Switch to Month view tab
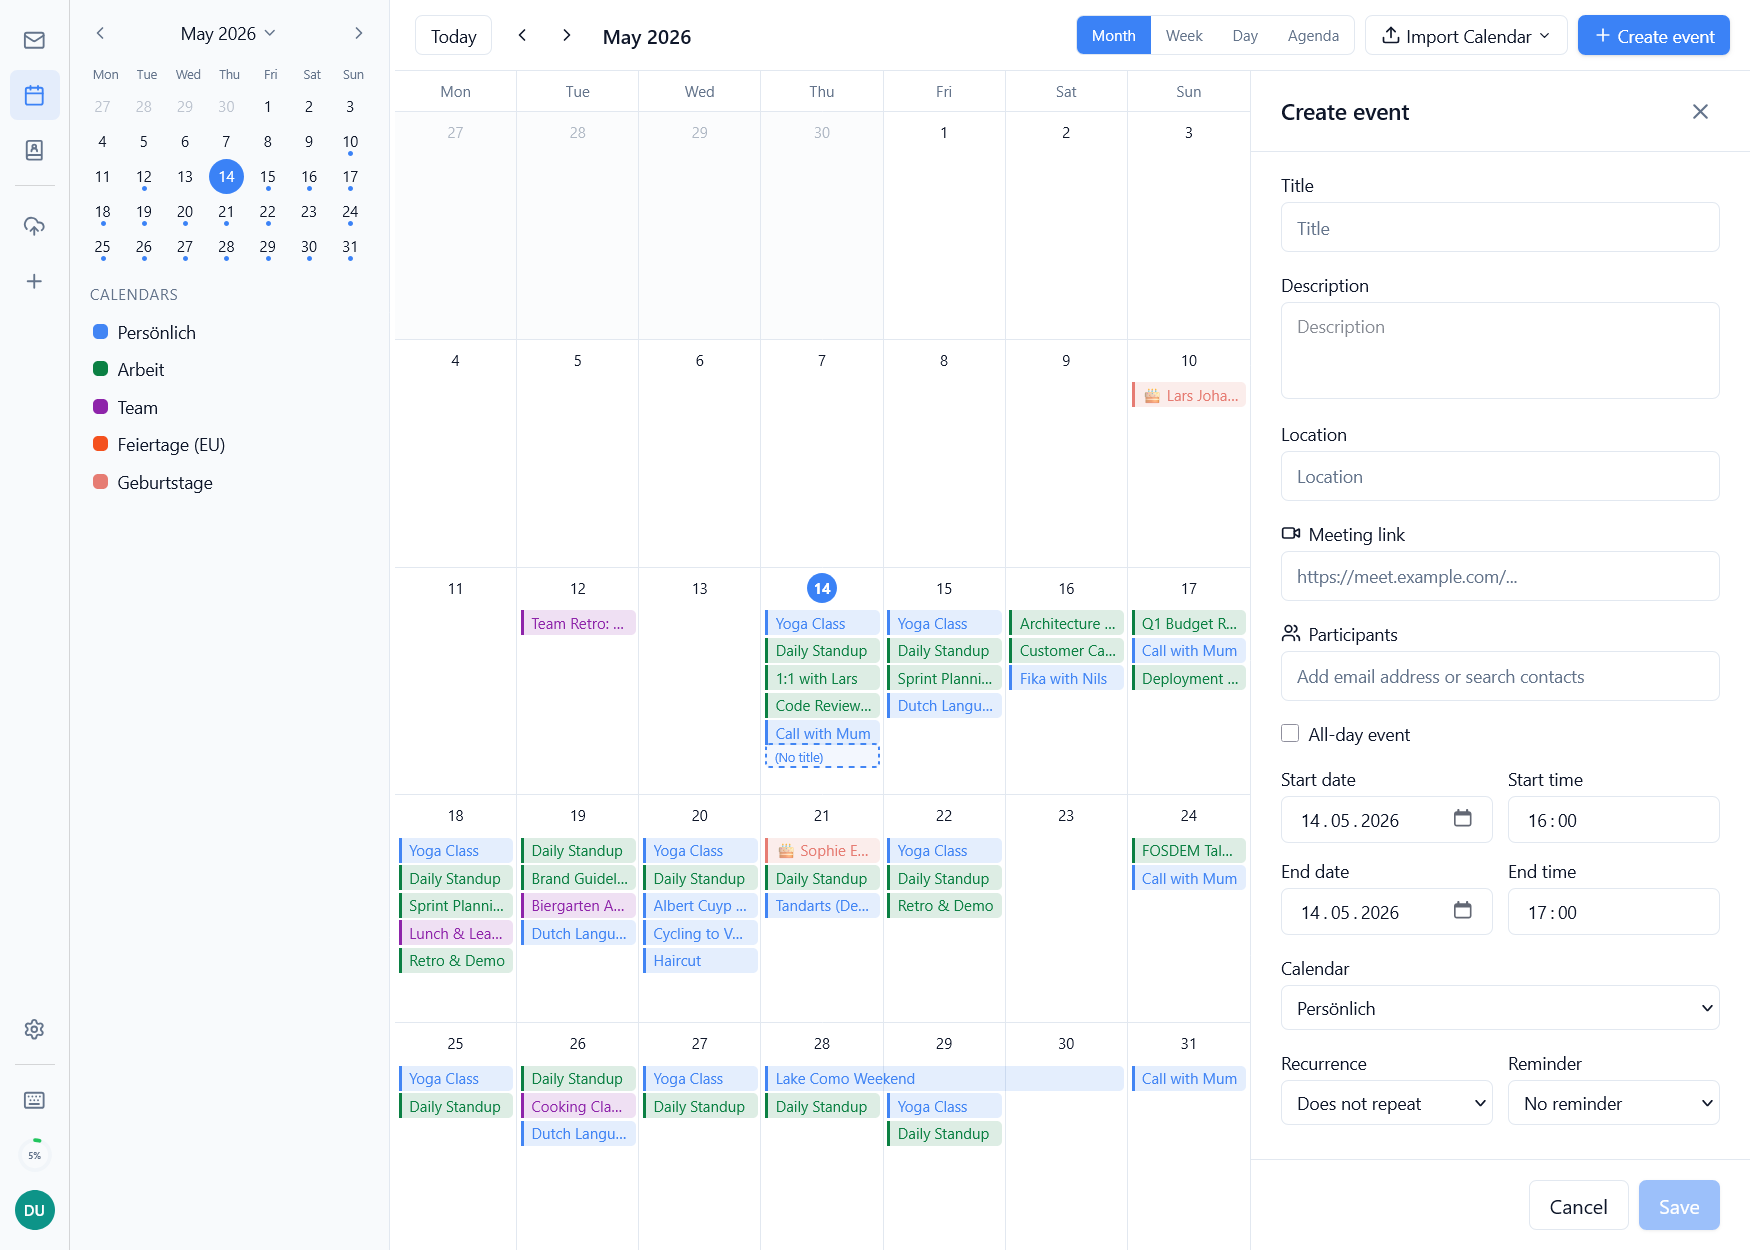1750x1250 pixels. [1113, 36]
